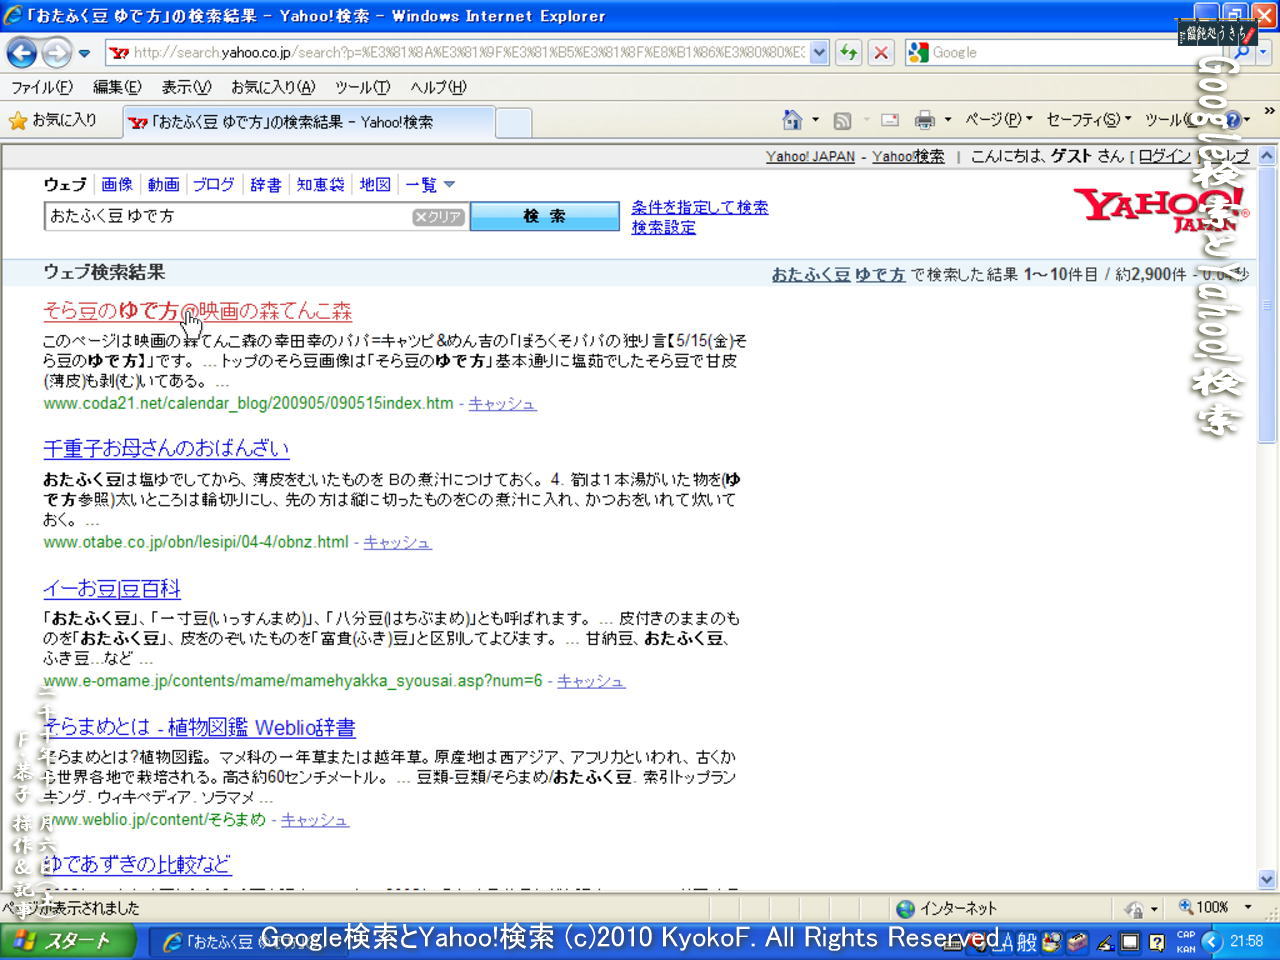The image size is (1280, 960).
Task: Expand the 一覧 category dropdown
Action: 430,184
